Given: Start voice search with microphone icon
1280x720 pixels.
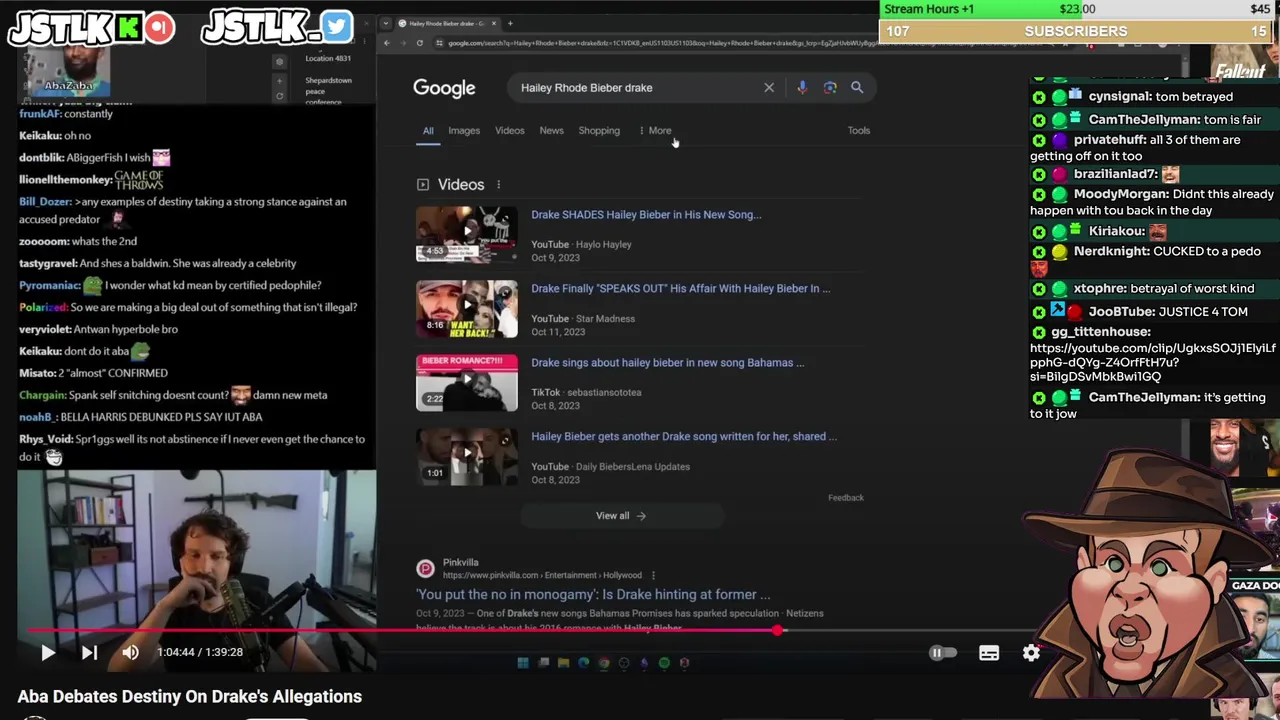Looking at the screenshot, I should pos(802,88).
